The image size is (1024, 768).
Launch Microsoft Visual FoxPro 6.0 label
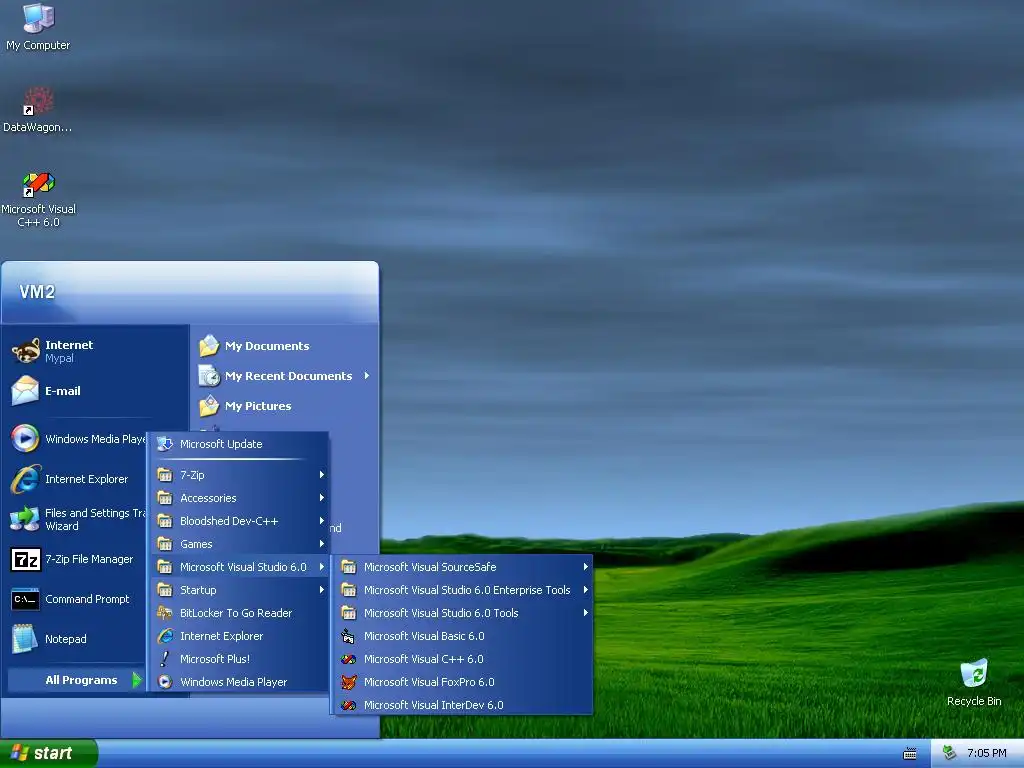tap(429, 682)
